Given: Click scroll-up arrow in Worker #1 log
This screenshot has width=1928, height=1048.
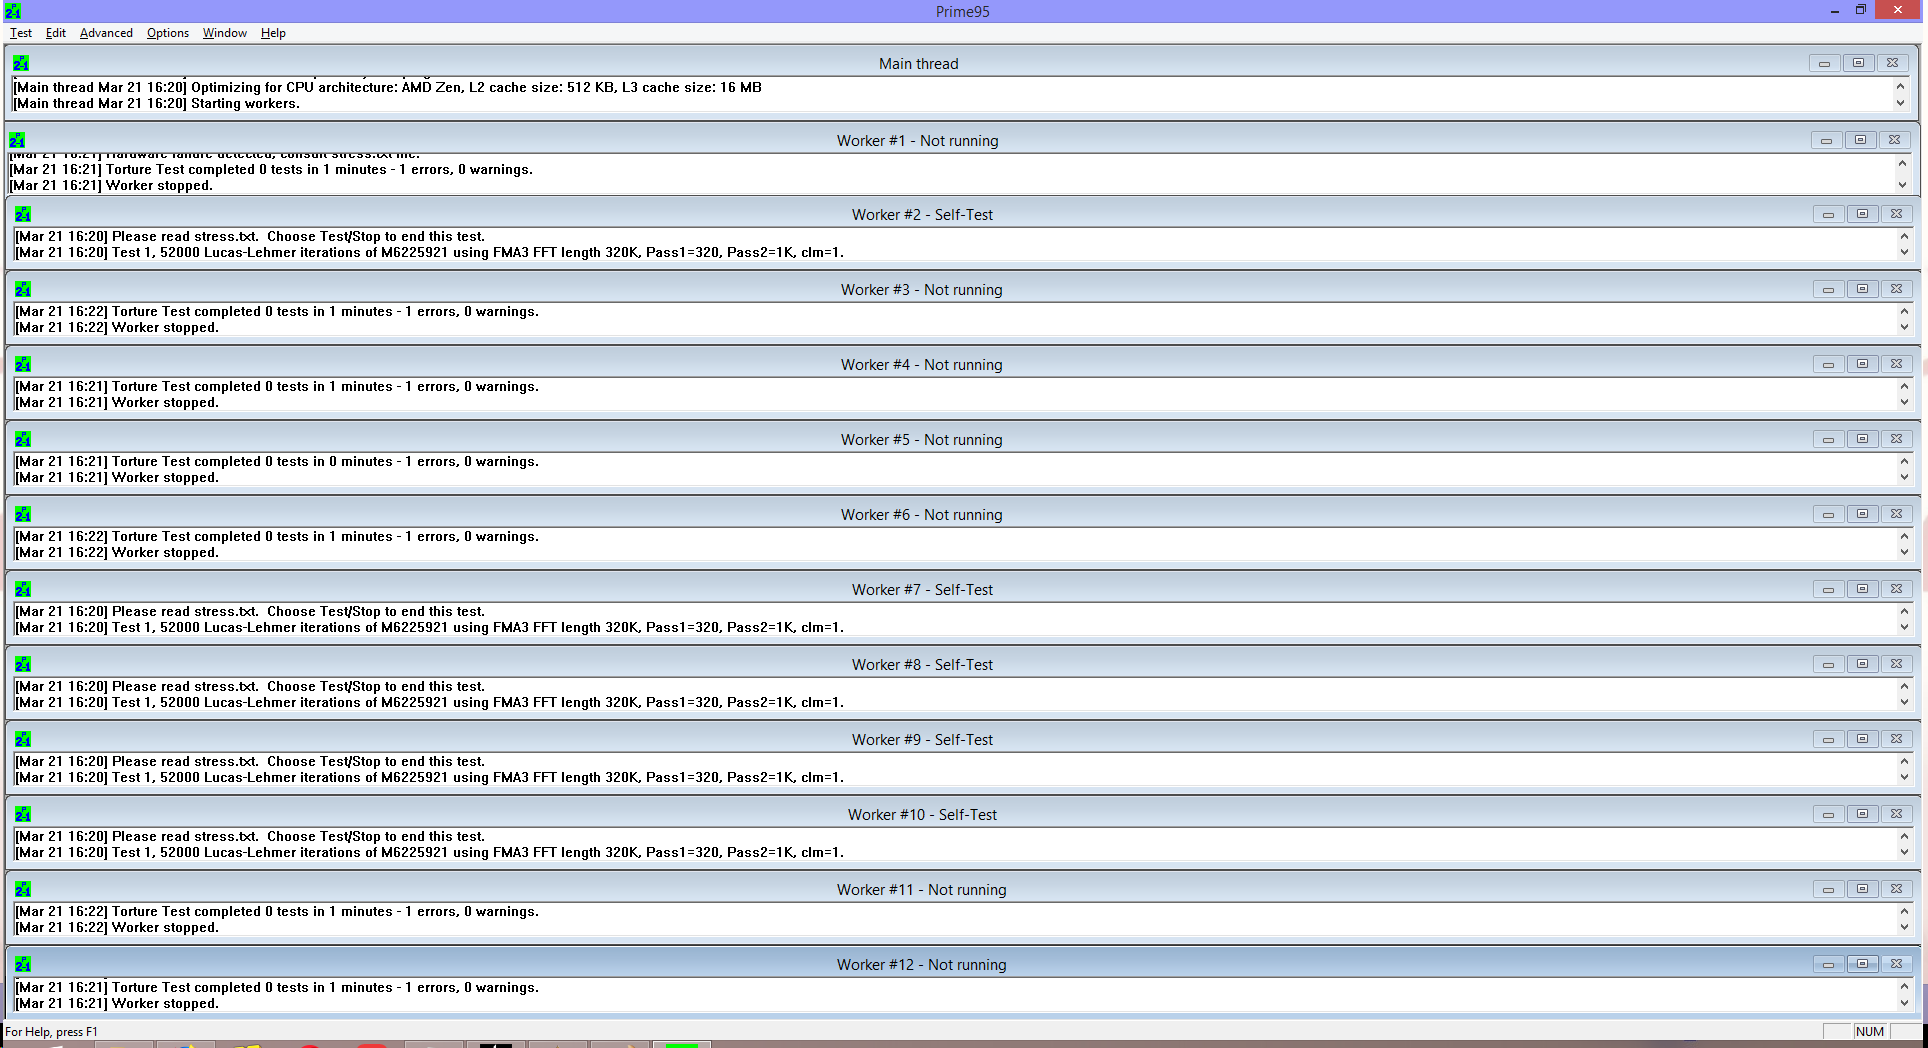Looking at the screenshot, I should [1902, 162].
